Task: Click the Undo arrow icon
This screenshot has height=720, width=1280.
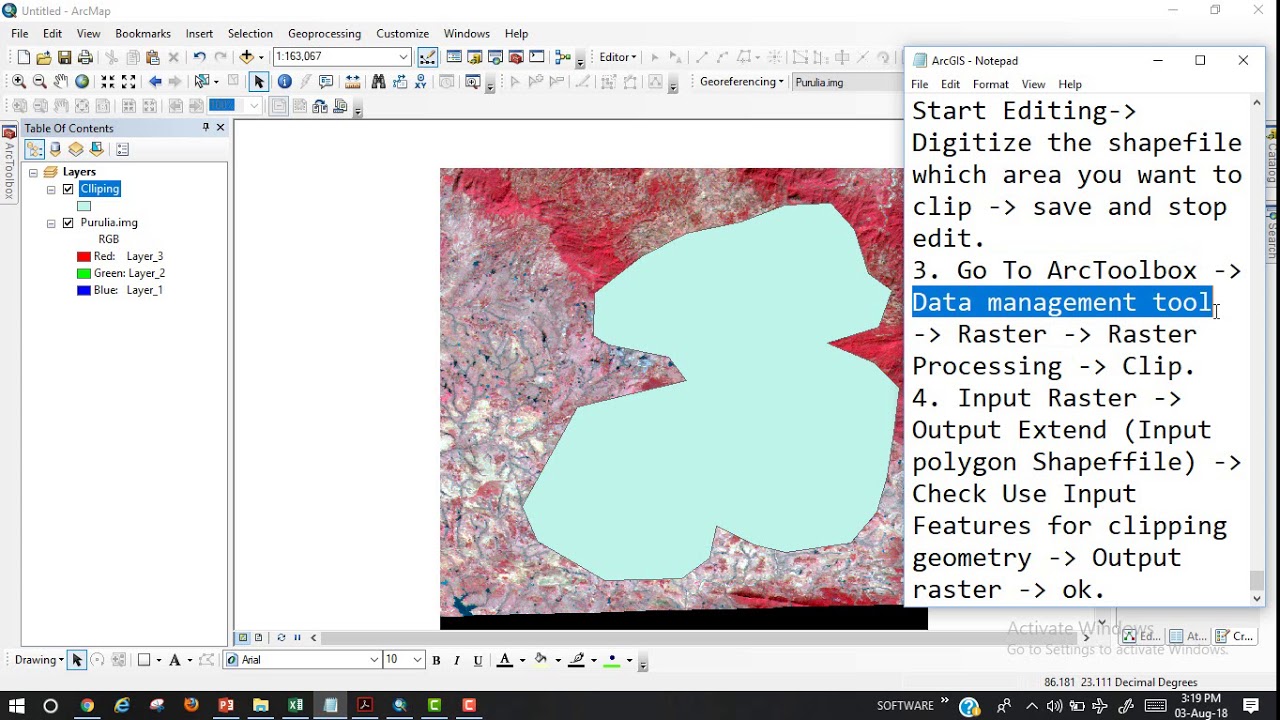Action: [x=199, y=57]
